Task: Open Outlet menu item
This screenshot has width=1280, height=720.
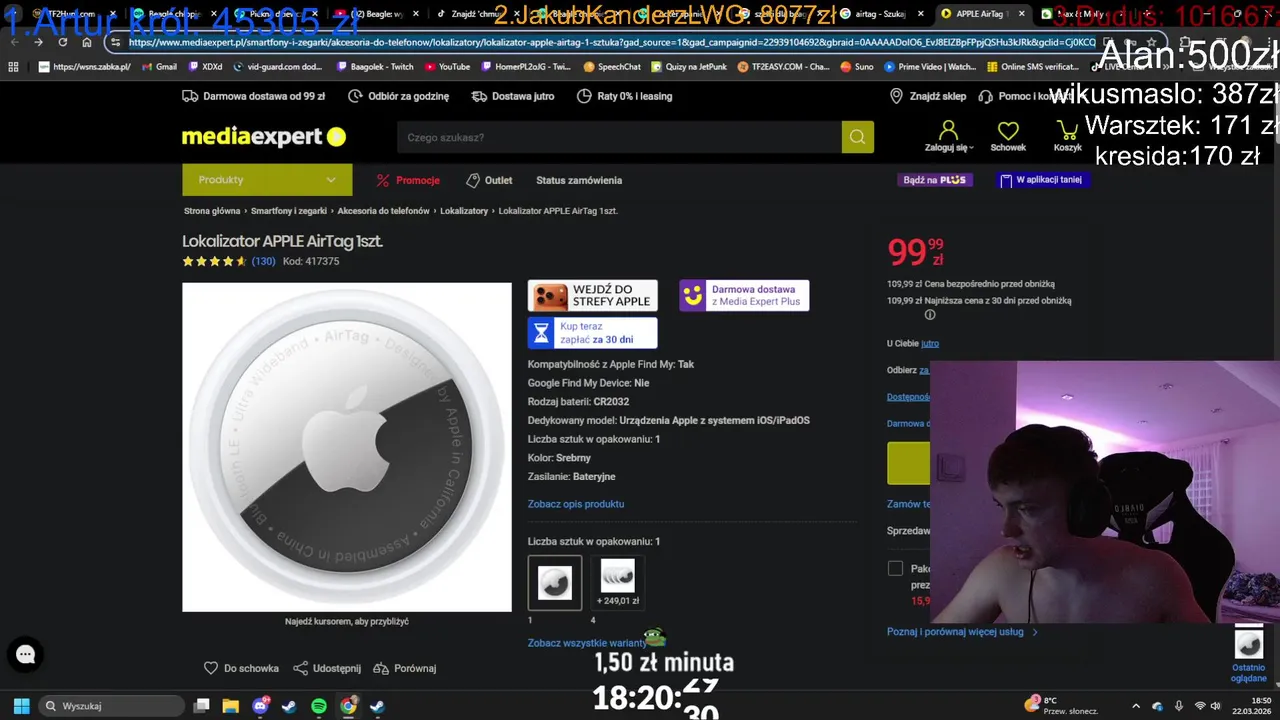Action: 489,180
